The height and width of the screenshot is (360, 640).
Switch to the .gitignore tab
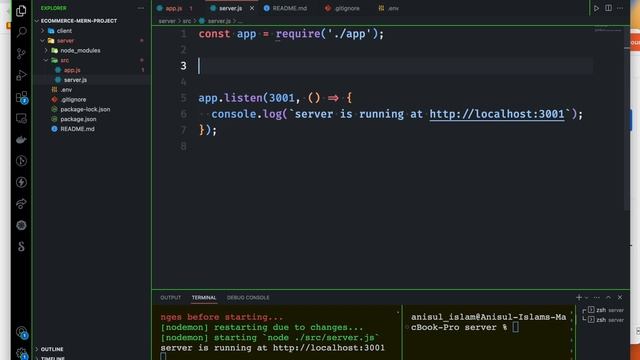coord(347,8)
